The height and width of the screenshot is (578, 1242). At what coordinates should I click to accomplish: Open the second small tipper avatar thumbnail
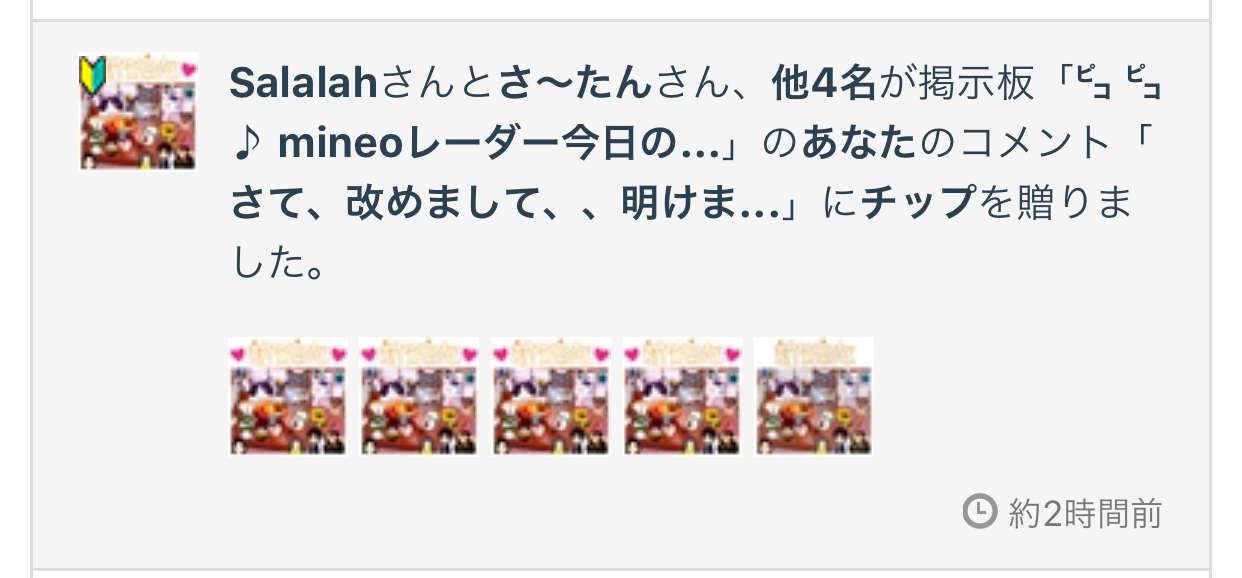point(419,396)
